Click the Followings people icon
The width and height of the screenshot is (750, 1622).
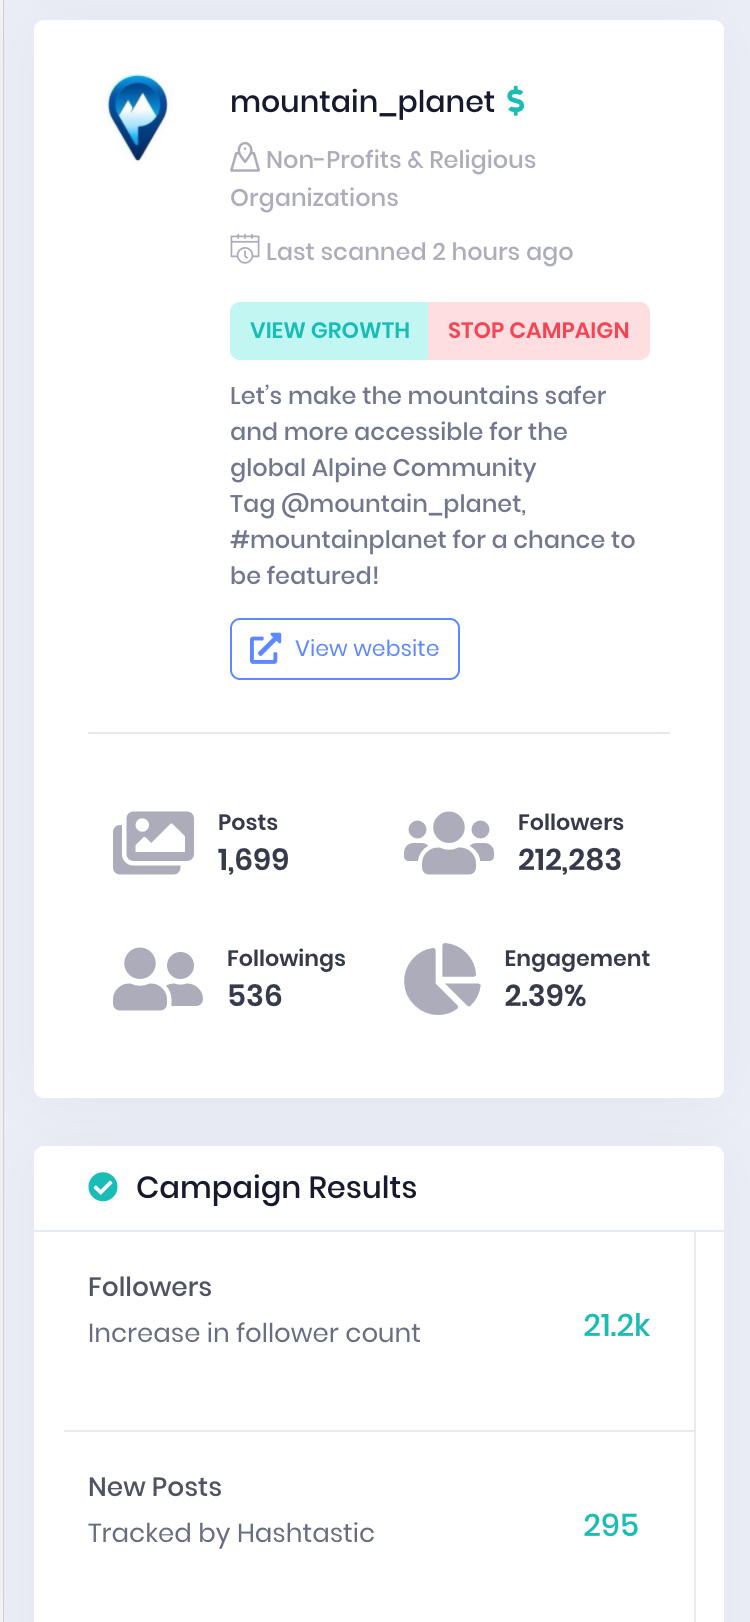[158, 978]
